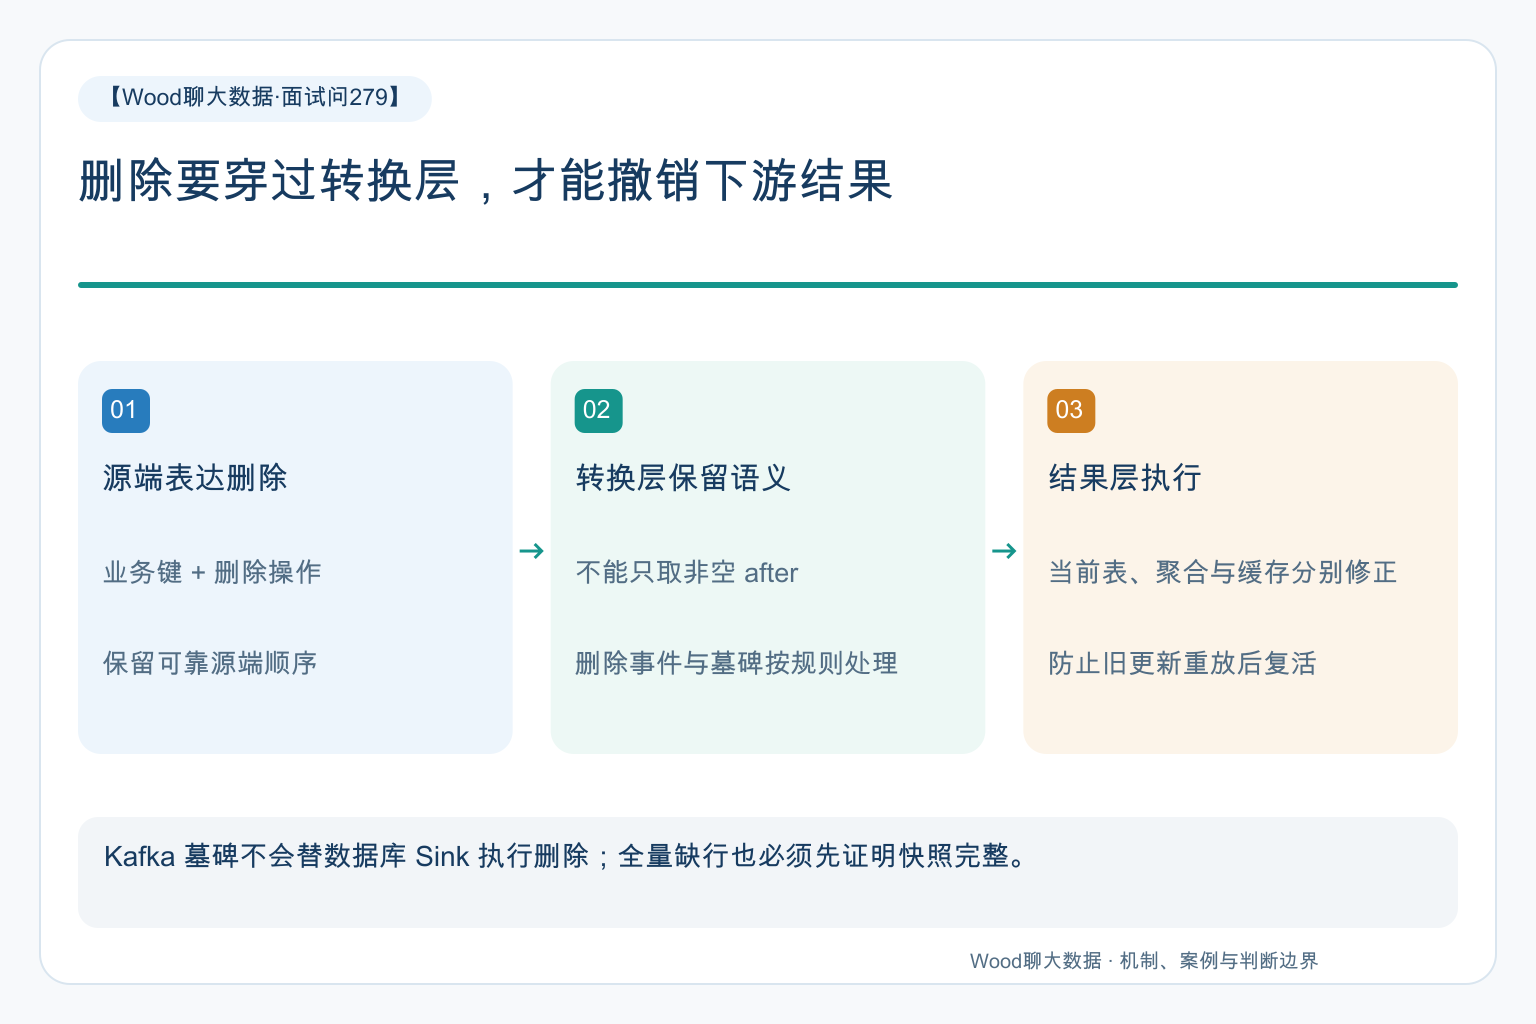Click the 【Wood聊大数据·面试问279】 tag pill
The height and width of the screenshot is (1024, 1536).
(255, 98)
